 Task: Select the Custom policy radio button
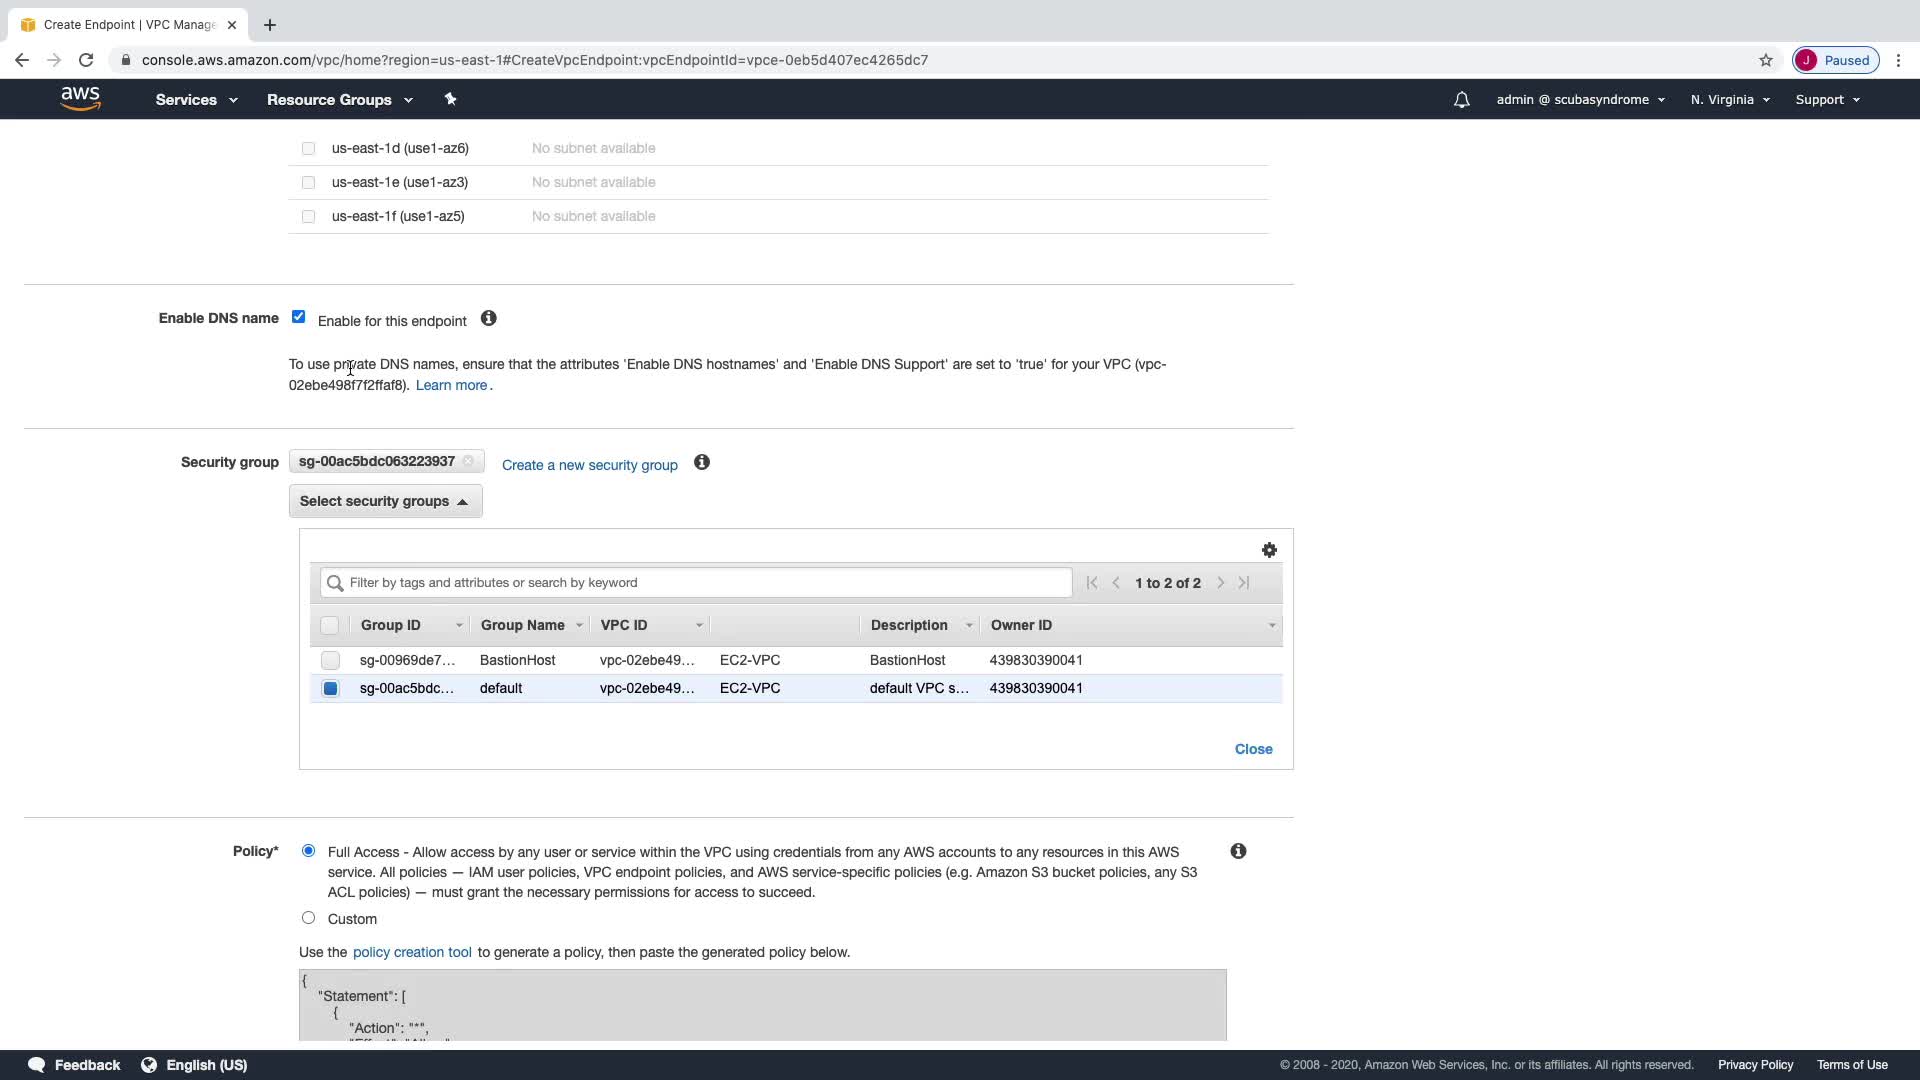[x=308, y=918]
